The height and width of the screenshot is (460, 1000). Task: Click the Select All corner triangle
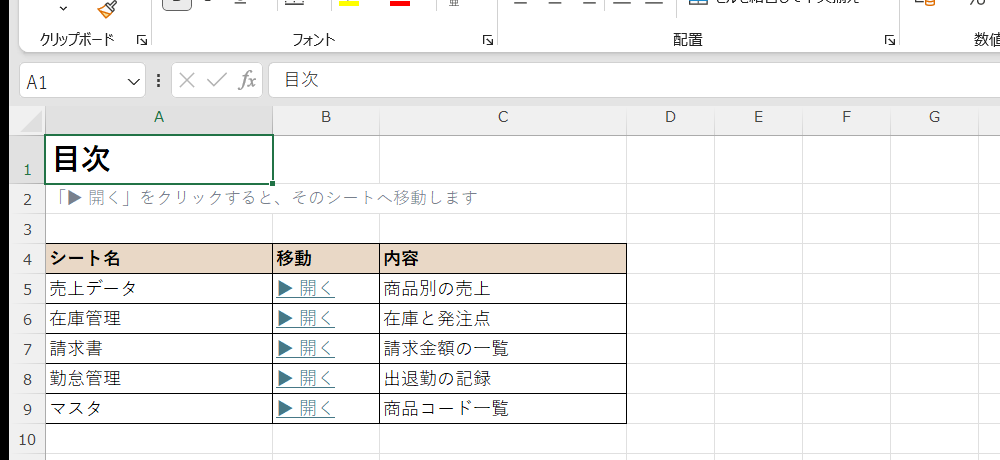coord(31,120)
